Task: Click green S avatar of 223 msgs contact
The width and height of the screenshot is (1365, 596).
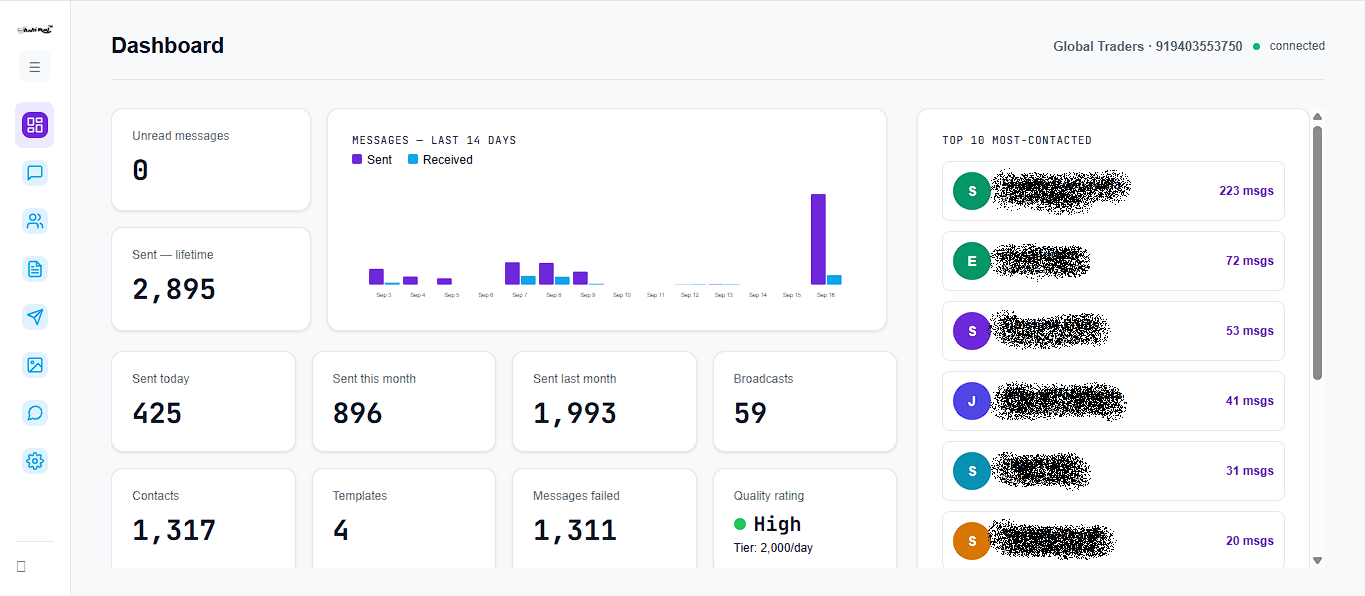Action: click(x=971, y=191)
